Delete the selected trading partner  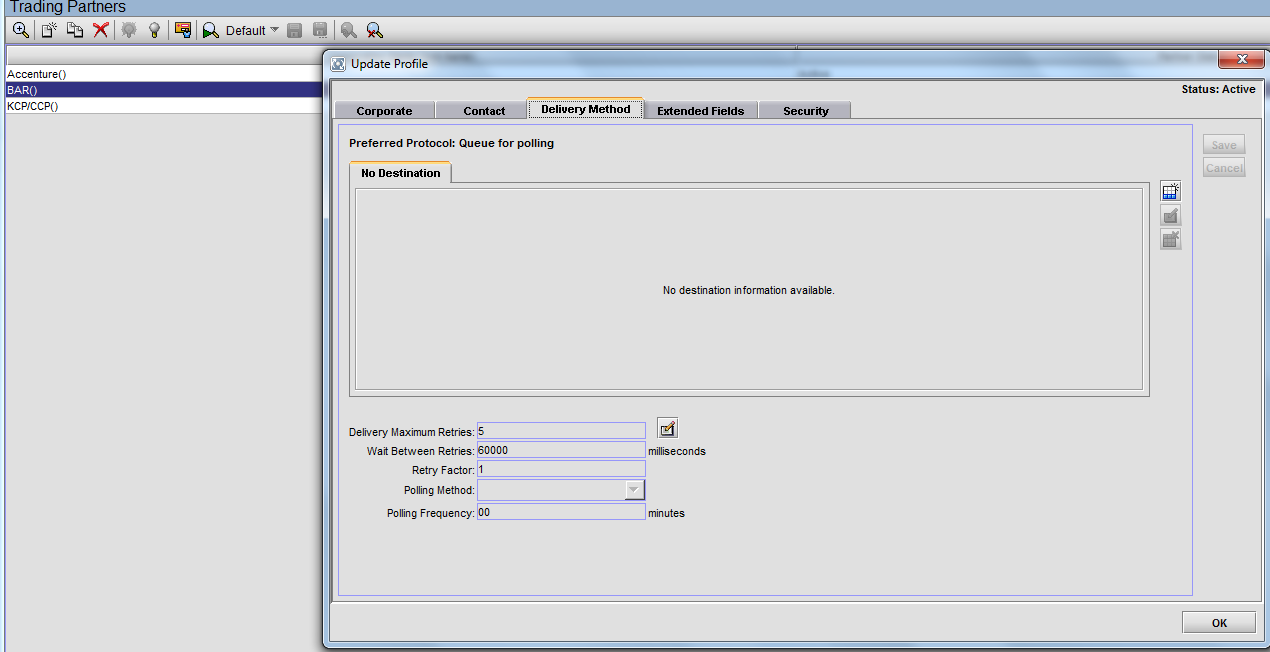click(x=100, y=30)
